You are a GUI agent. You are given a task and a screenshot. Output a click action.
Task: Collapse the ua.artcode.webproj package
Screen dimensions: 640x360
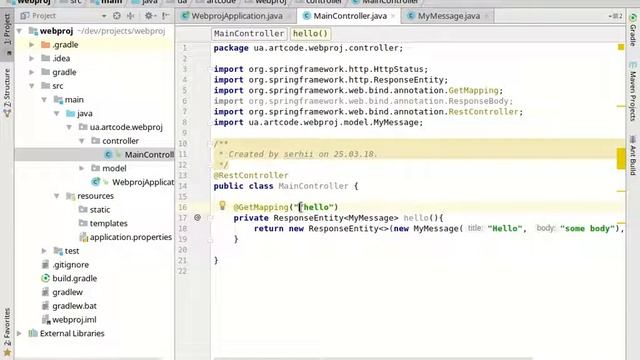(x=69, y=127)
